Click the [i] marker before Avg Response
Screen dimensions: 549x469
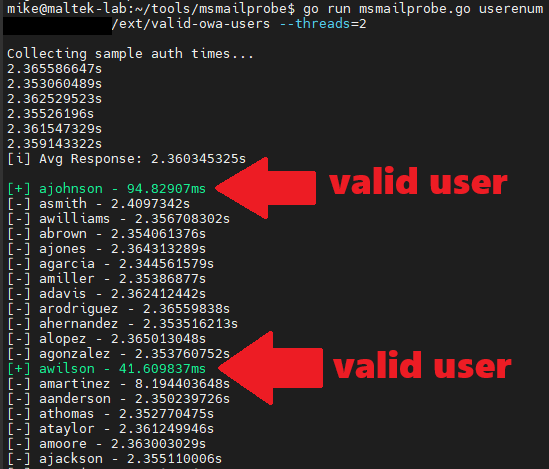[x=19, y=159]
